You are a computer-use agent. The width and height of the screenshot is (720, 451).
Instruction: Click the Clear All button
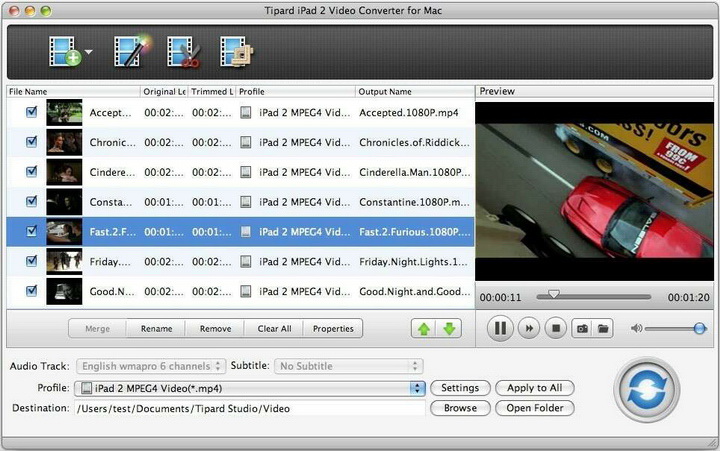[274, 328]
